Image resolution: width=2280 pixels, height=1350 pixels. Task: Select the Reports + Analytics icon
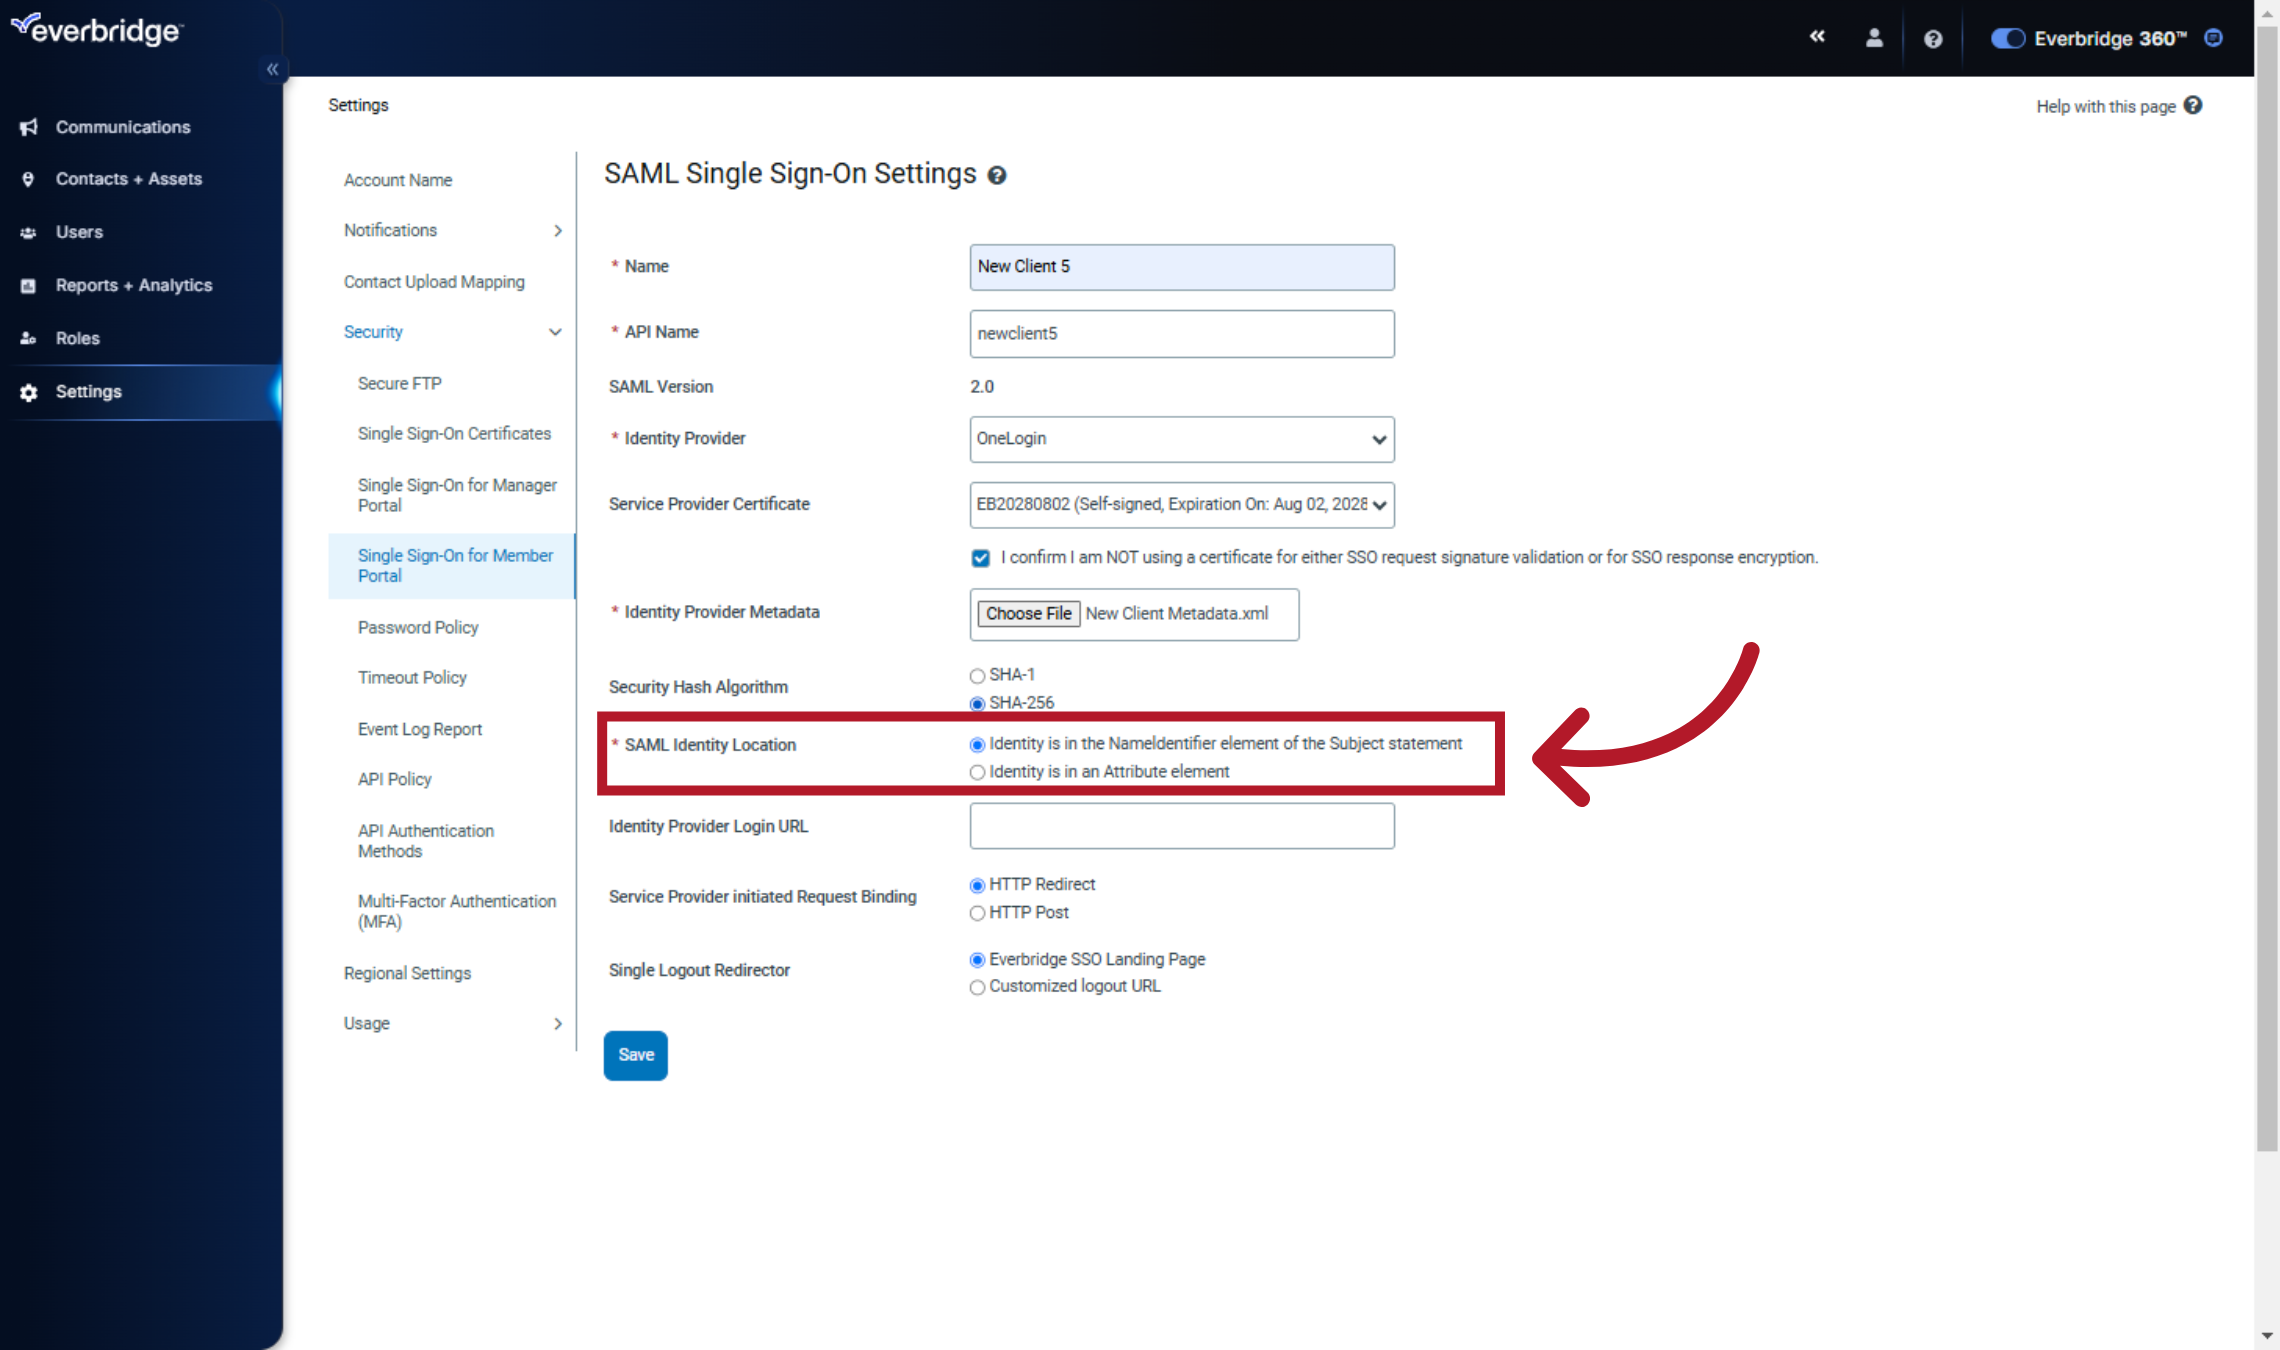point(27,285)
